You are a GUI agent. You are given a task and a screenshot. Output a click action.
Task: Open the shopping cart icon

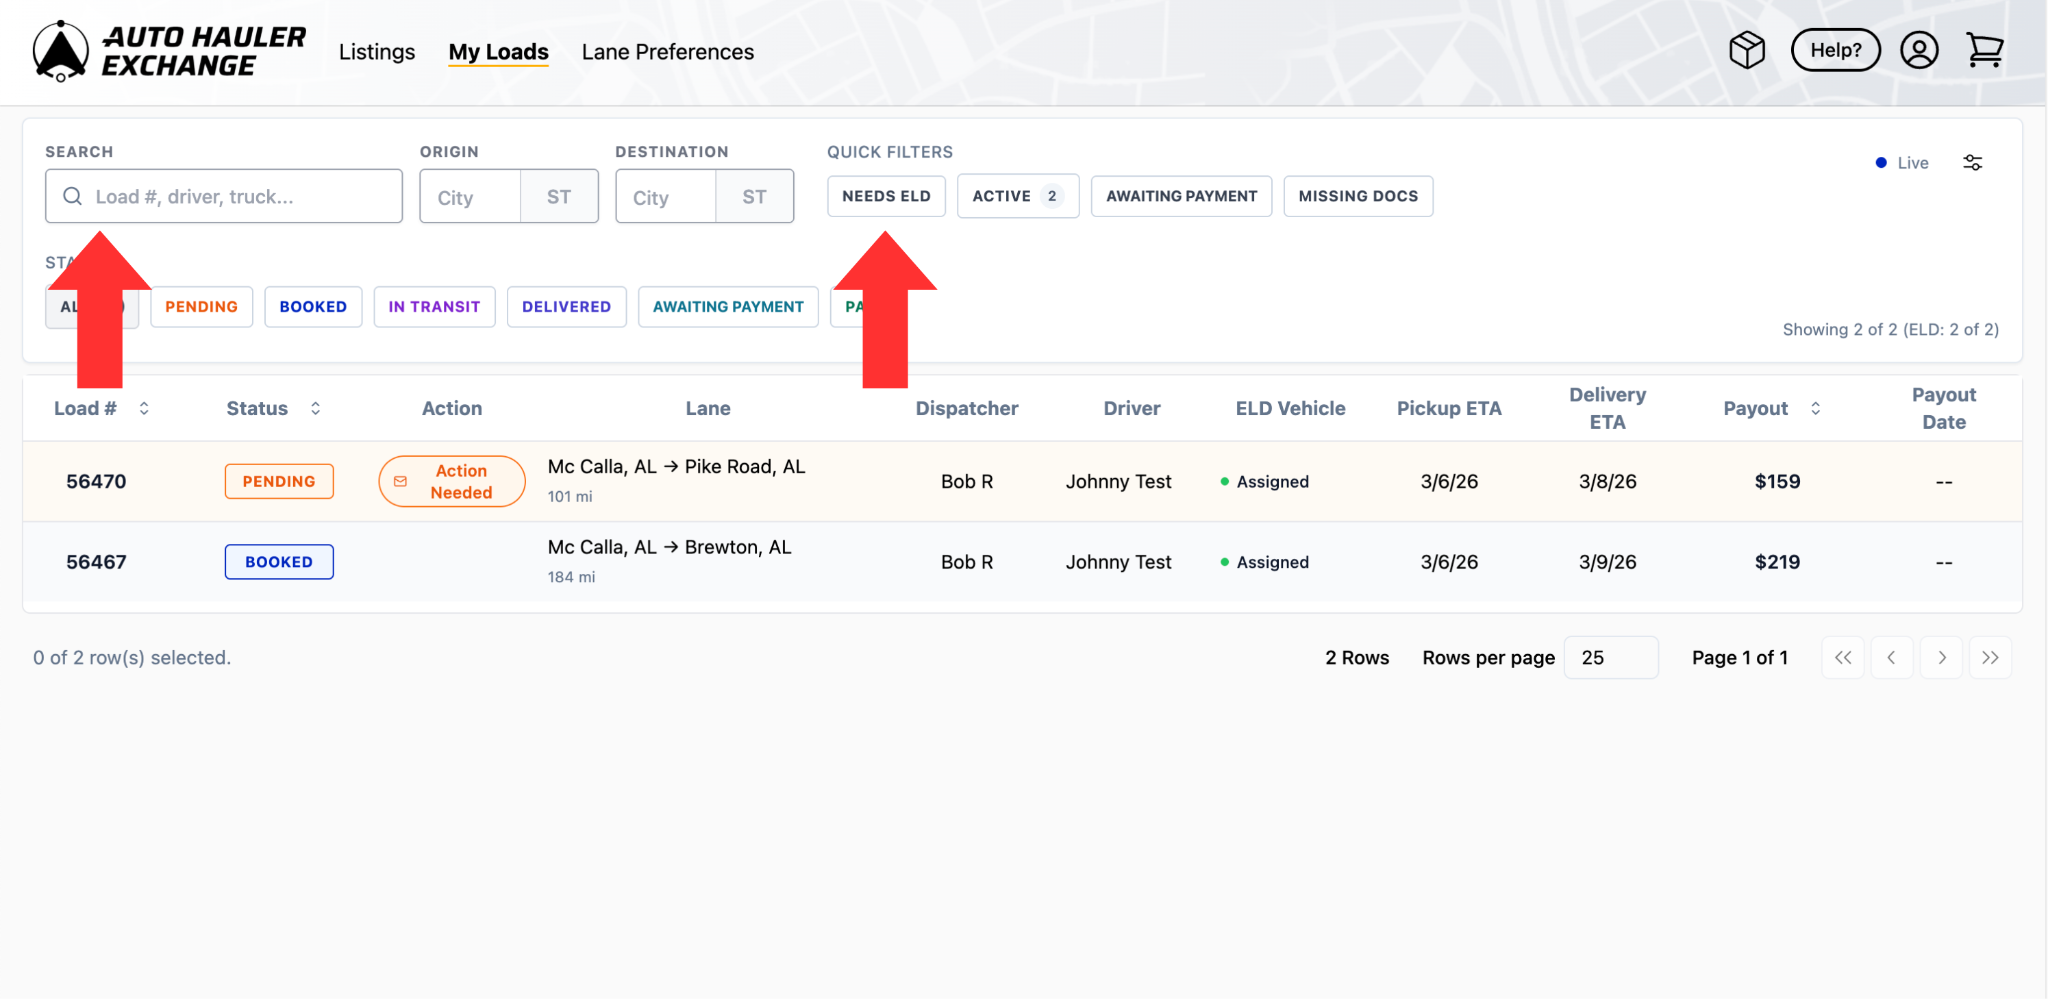click(1984, 50)
